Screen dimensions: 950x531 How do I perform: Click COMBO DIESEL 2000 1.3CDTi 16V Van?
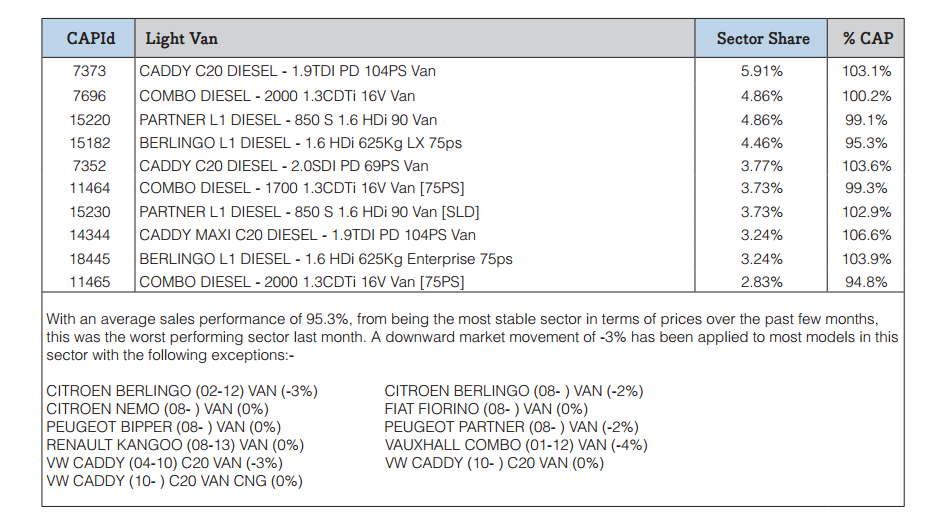pyautogui.click(x=277, y=96)
